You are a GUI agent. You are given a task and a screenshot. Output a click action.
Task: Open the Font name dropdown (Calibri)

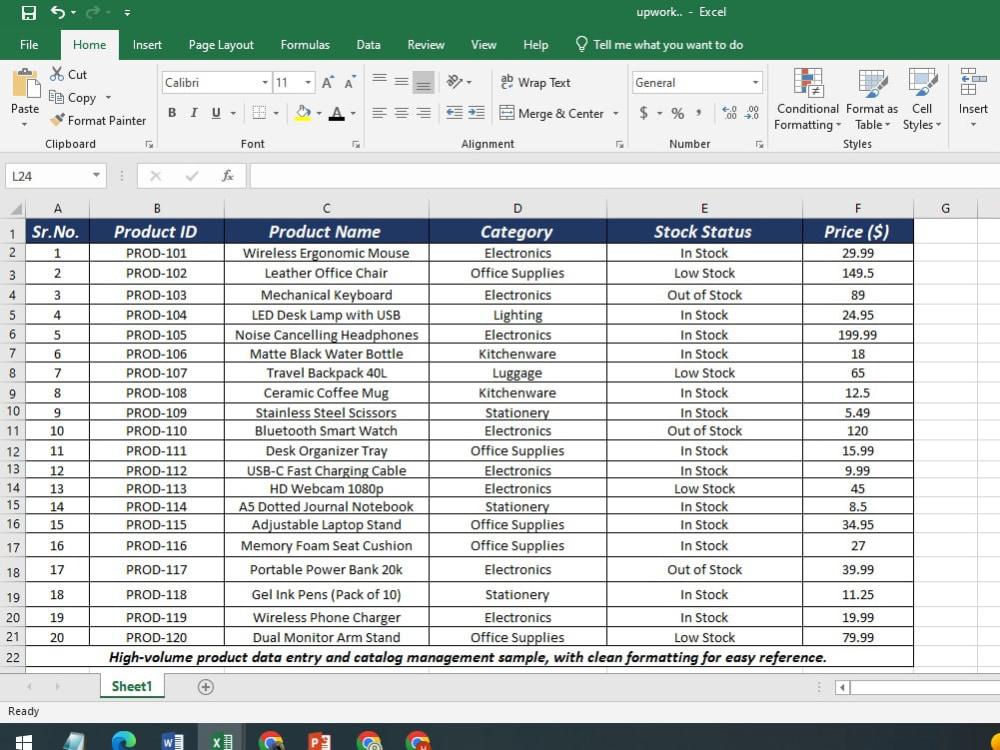pyautogui.click(x=265, y=83)
